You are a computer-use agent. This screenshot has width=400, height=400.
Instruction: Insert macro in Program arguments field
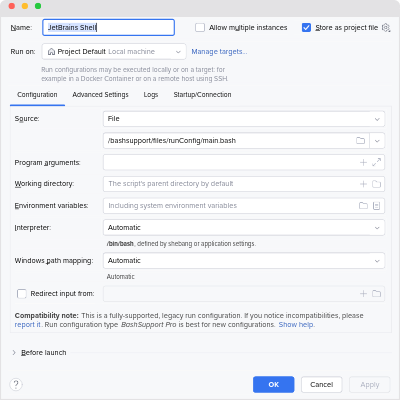click(x=363, y=163)
